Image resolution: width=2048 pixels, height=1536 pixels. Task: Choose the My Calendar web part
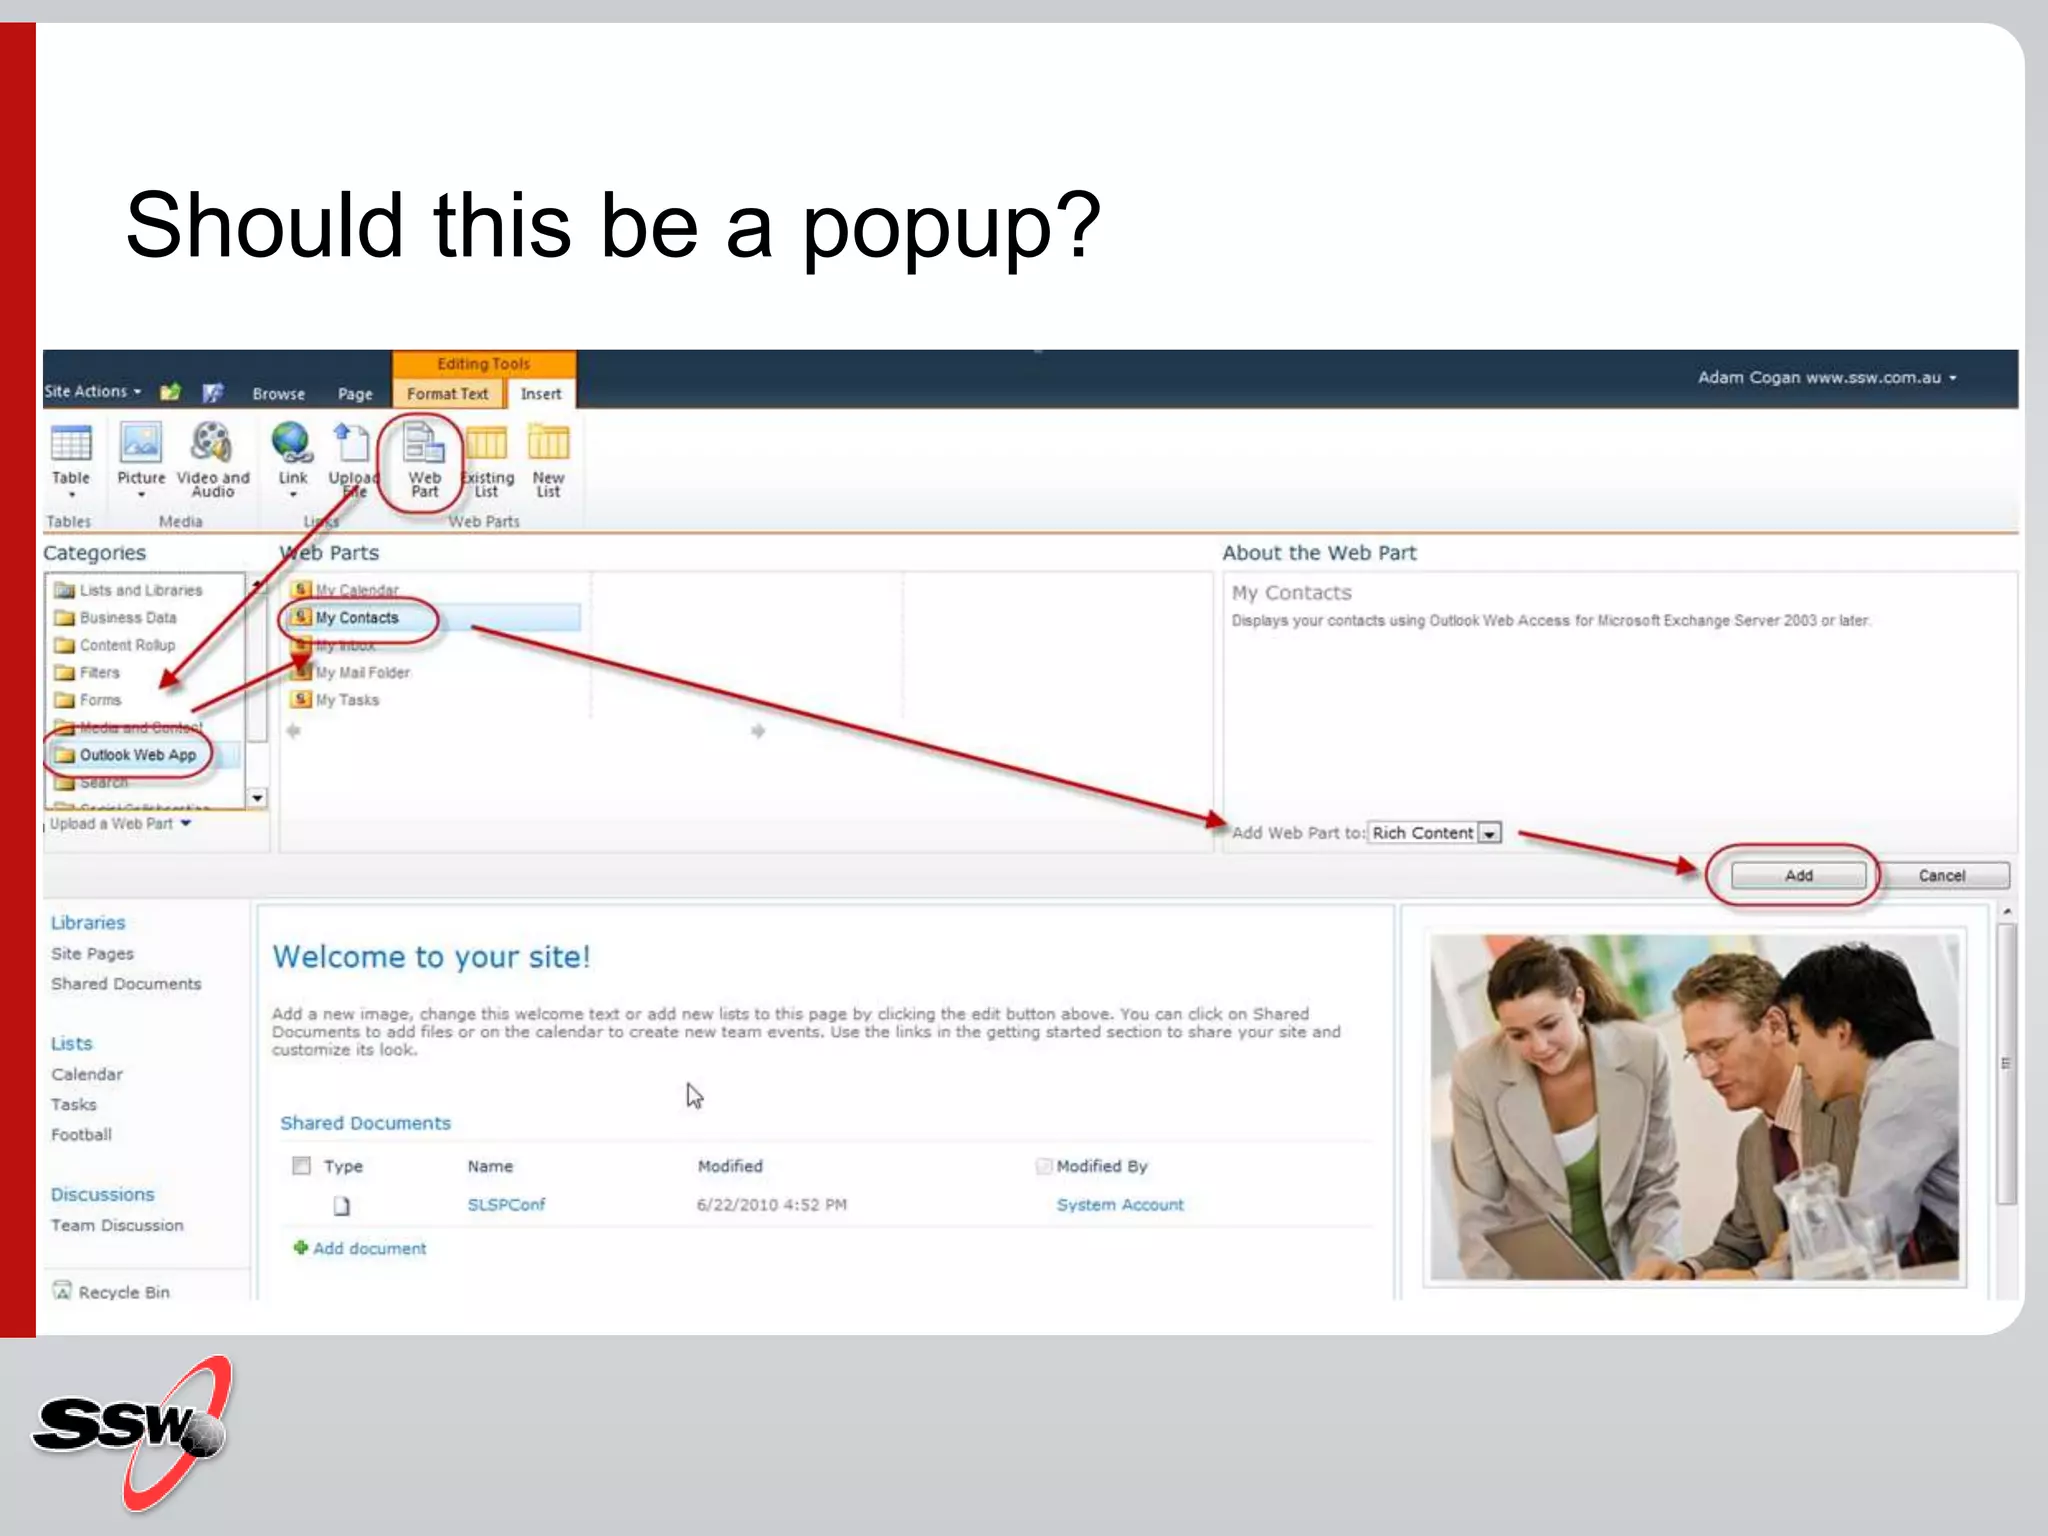[346, 590]
